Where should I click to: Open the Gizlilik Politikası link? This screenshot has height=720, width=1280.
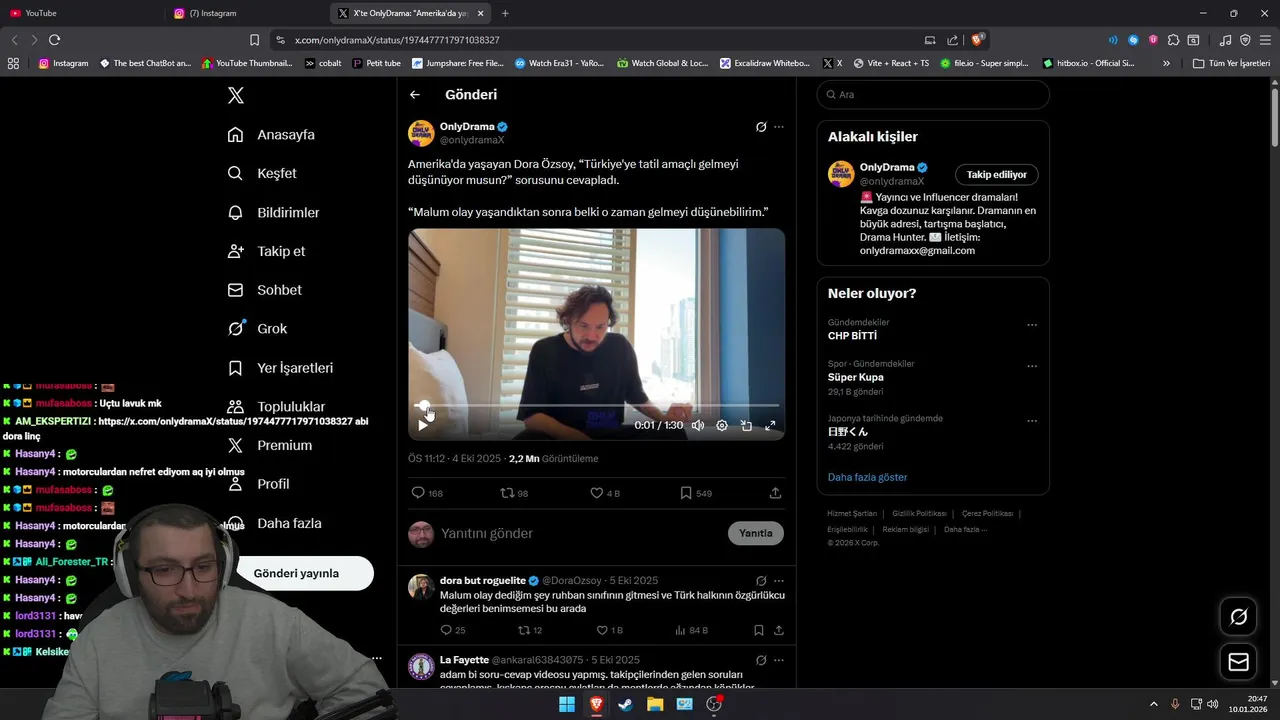(x=920, y=513)
